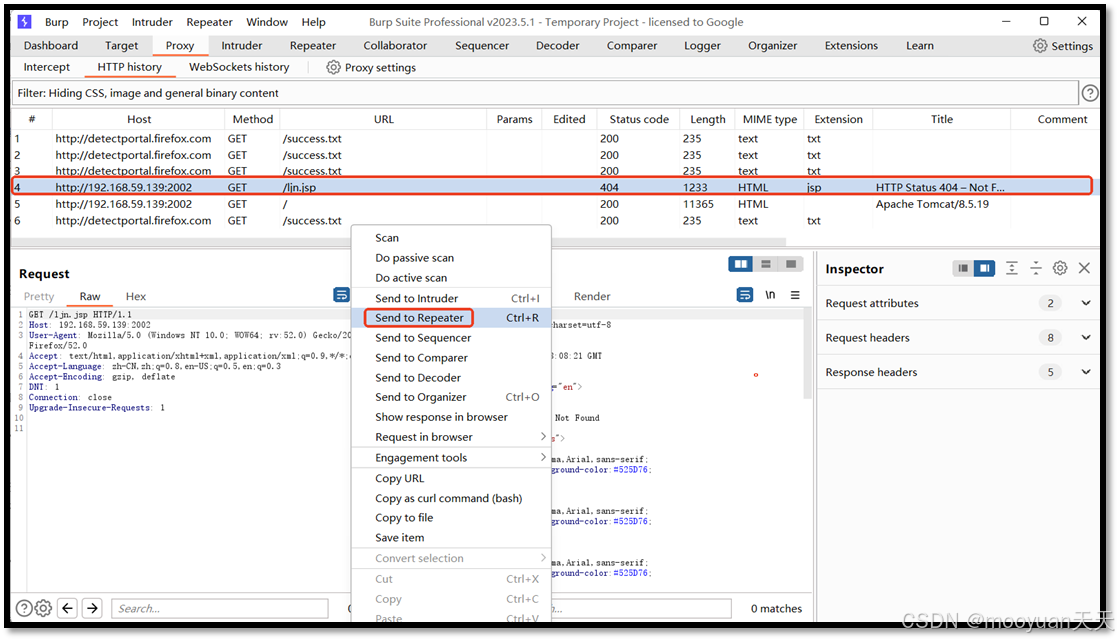1119x641 pixels.
Task: Choose Send to Intruder in context menu
Action: pyautogui.click(x=452, y=298)
